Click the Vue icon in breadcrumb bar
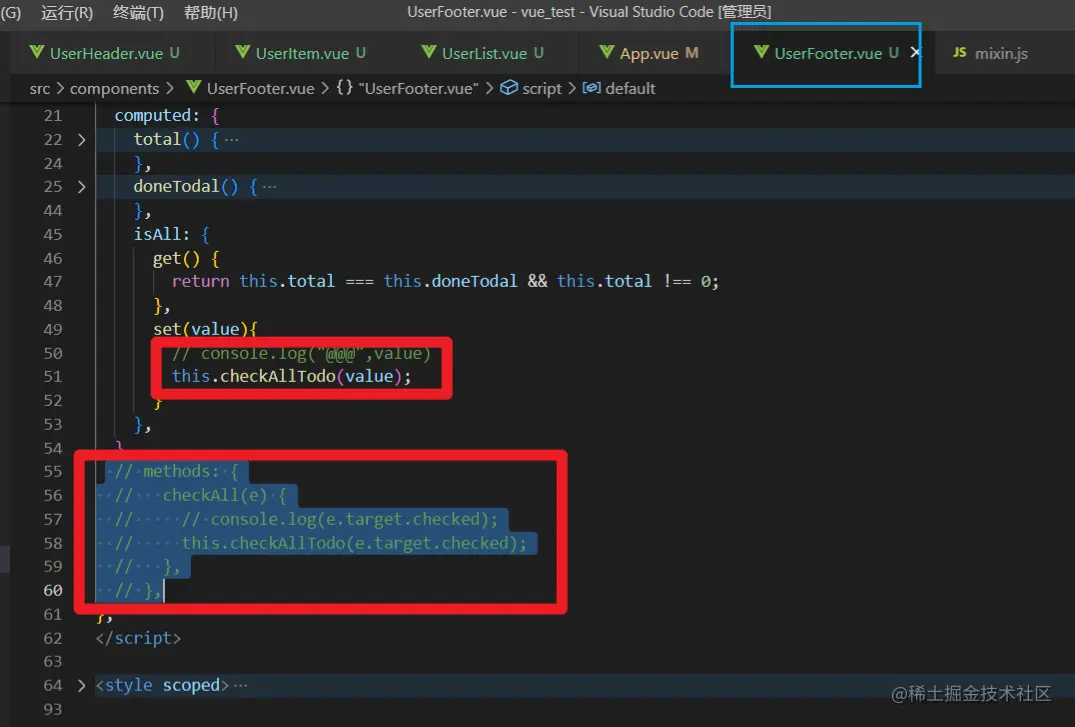Image resolution: width=1075 pixels, height=727 pixels. [194, 88]
